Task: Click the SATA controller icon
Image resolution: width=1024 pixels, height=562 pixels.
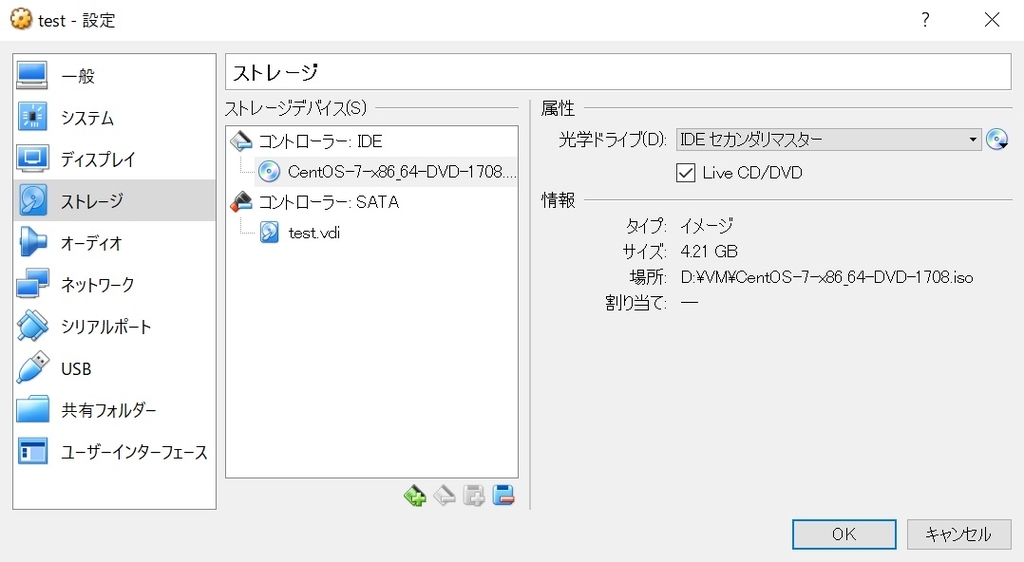Action: [242, 202]
